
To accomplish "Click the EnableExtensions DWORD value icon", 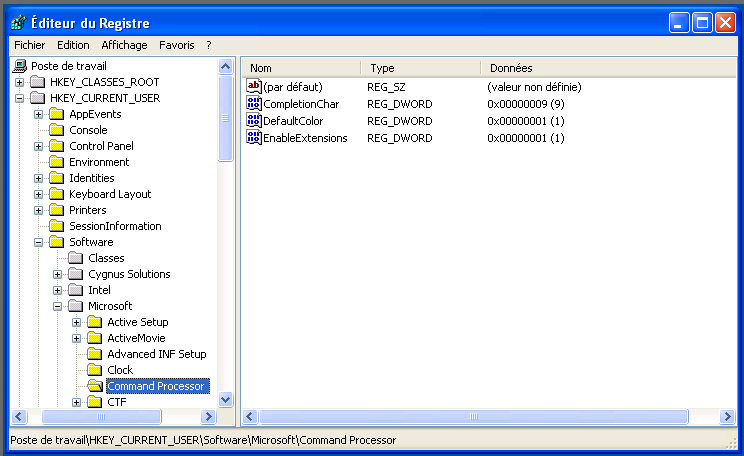I will pyautogui.click(x=254, y=138).
